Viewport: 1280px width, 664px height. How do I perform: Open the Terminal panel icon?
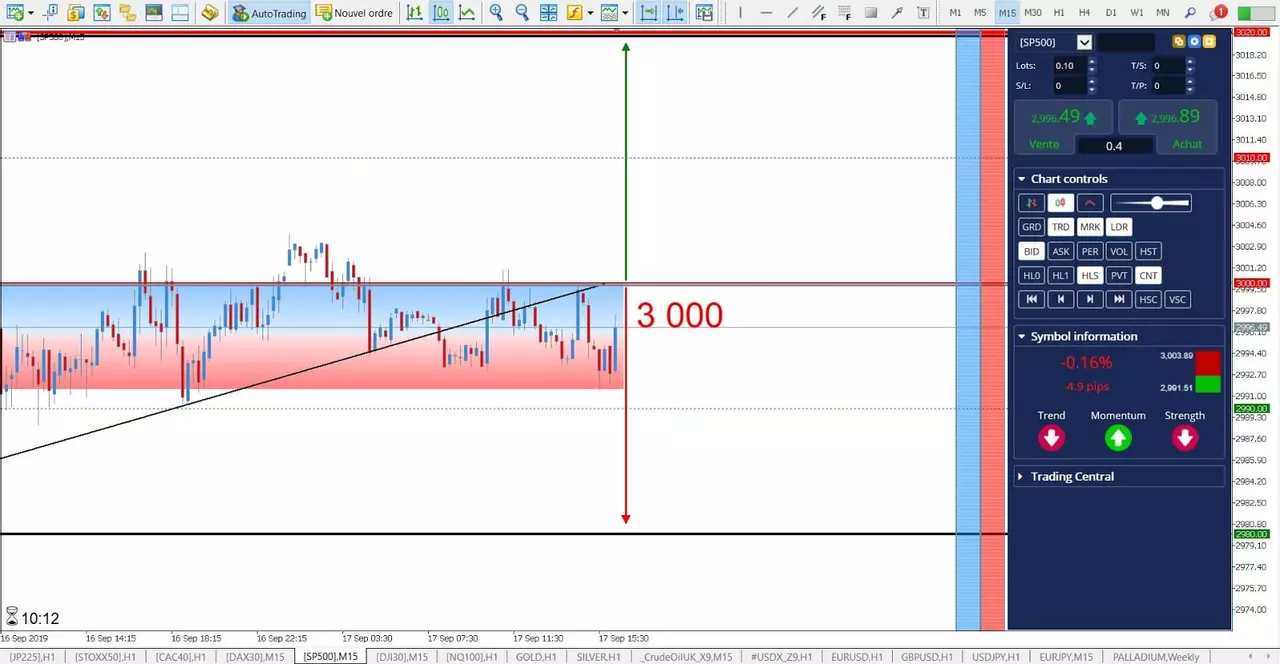coord(154,13)
